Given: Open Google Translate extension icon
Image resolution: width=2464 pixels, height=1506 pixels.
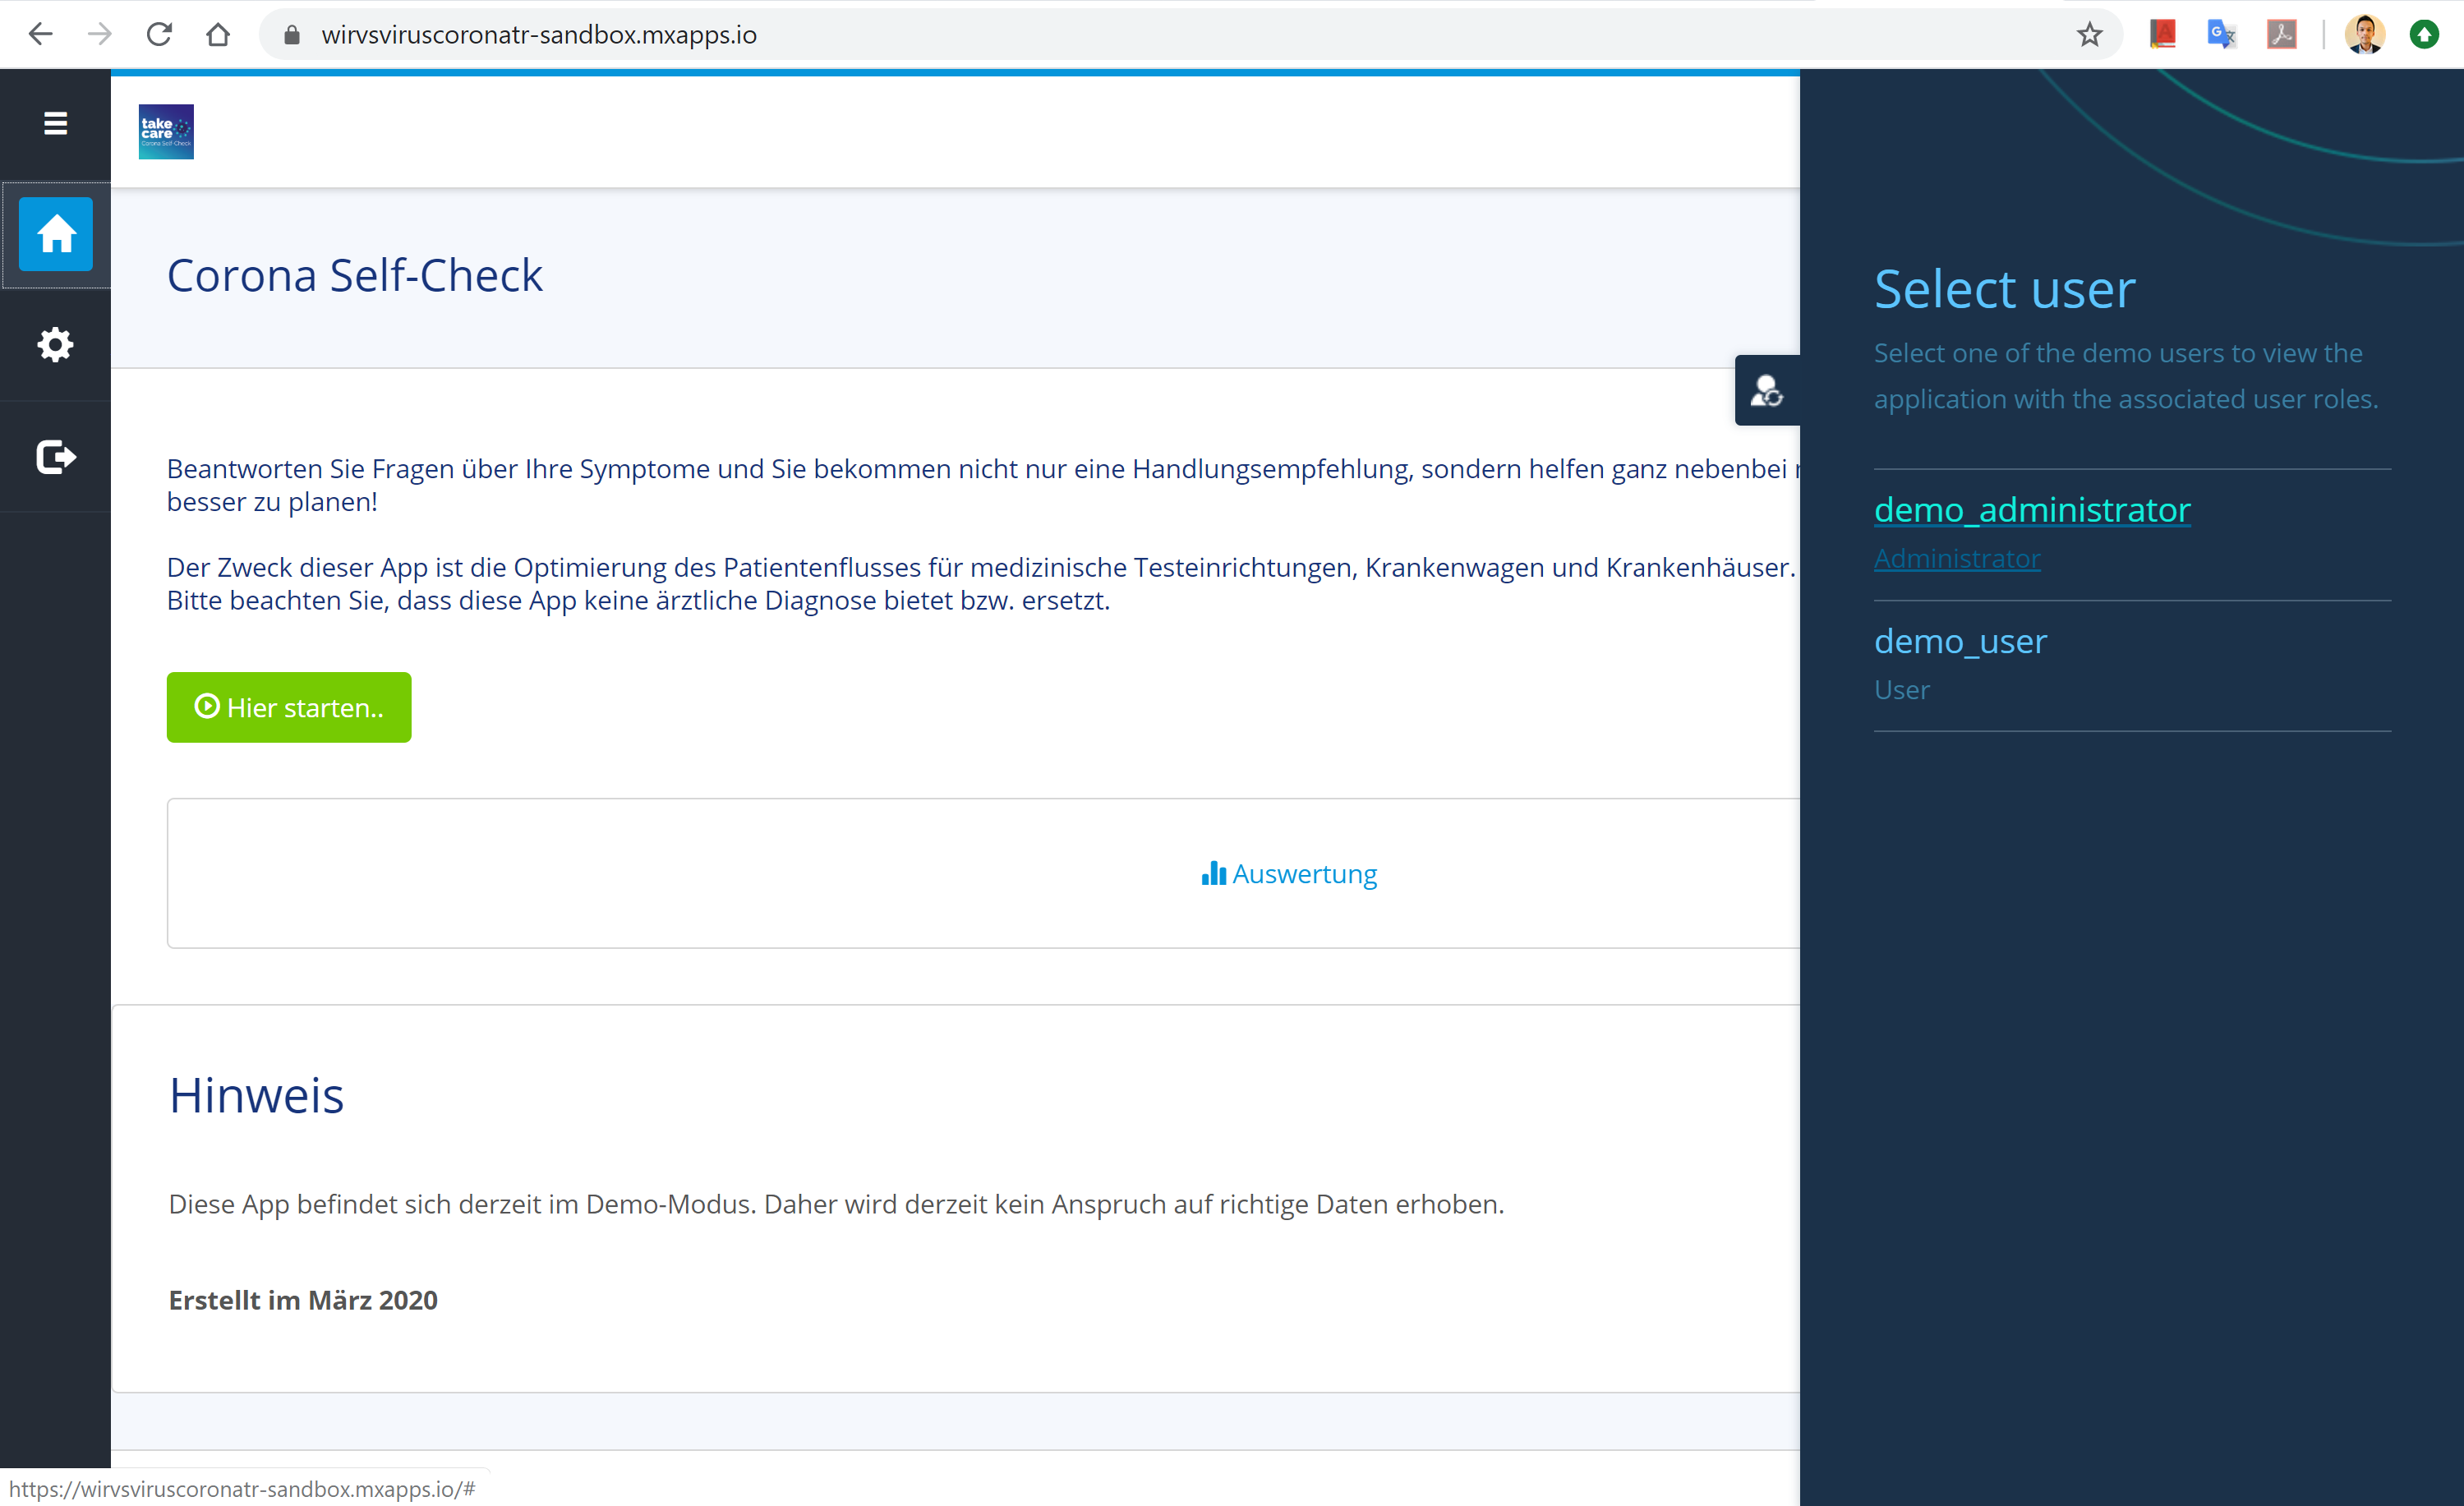Looking at the screenshot, I should pyautogui.click(x=2221, y=35).
